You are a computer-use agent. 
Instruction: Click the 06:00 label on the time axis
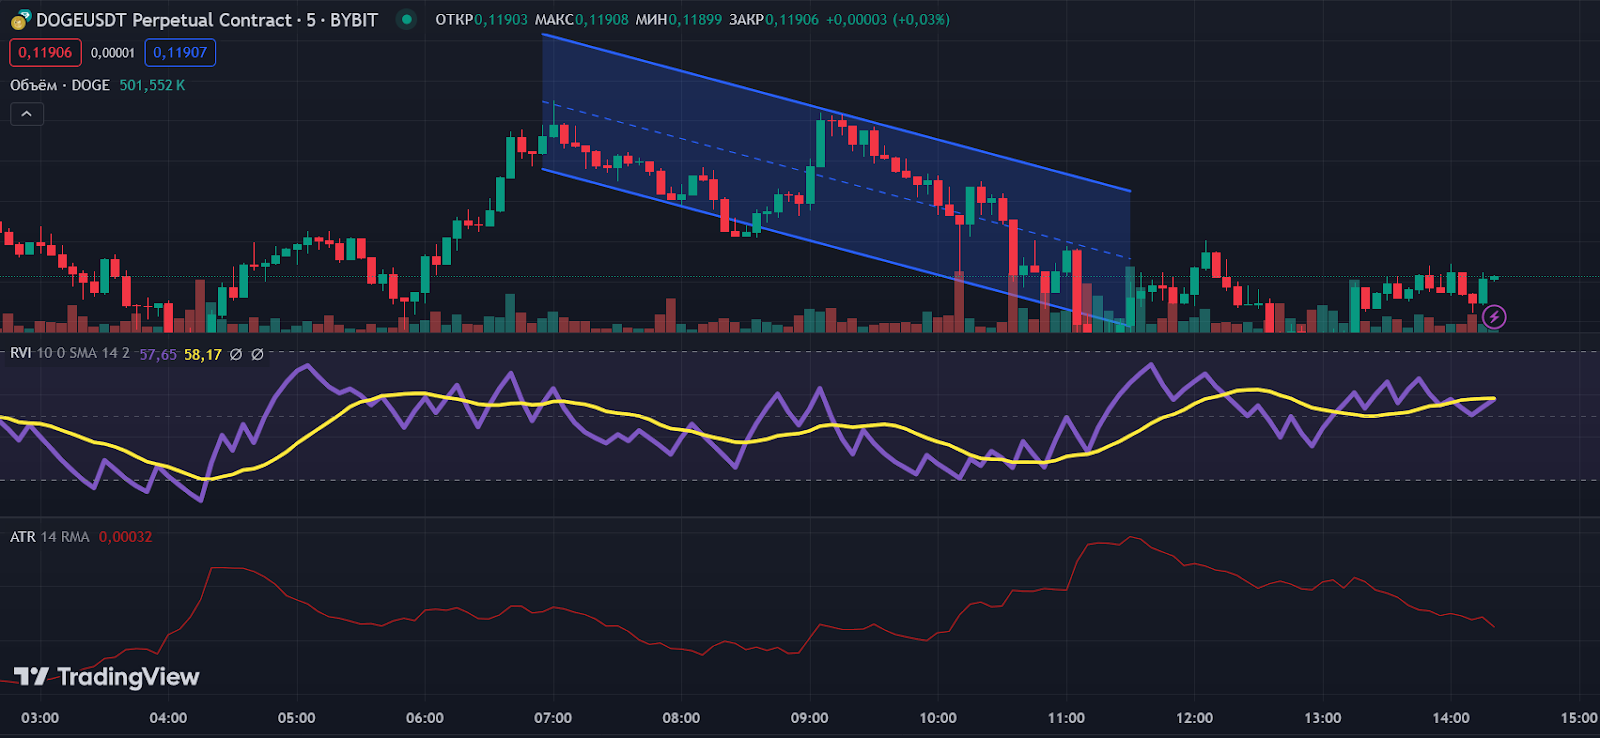pos(425,718)
